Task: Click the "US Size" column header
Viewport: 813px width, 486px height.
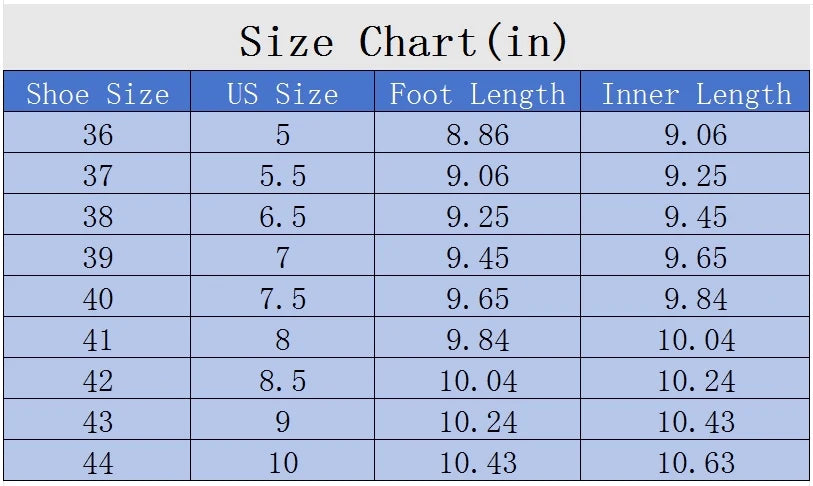Action: 282,94
